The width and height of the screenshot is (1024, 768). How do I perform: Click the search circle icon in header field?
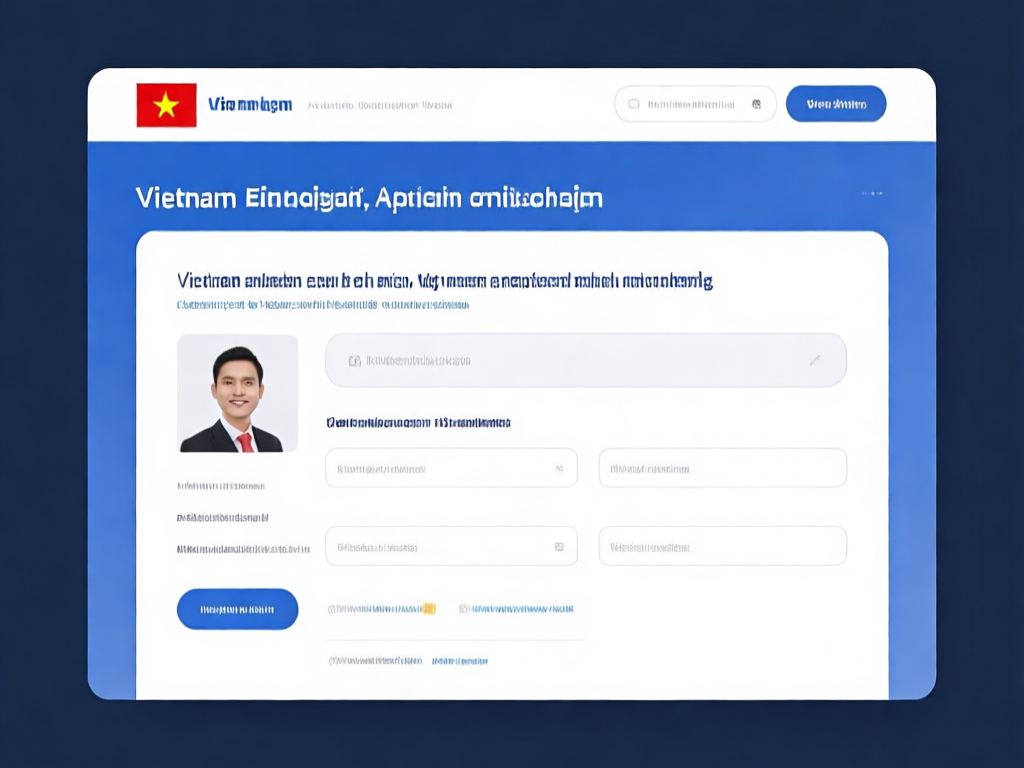pyautogui.click(x=633, y=104)
